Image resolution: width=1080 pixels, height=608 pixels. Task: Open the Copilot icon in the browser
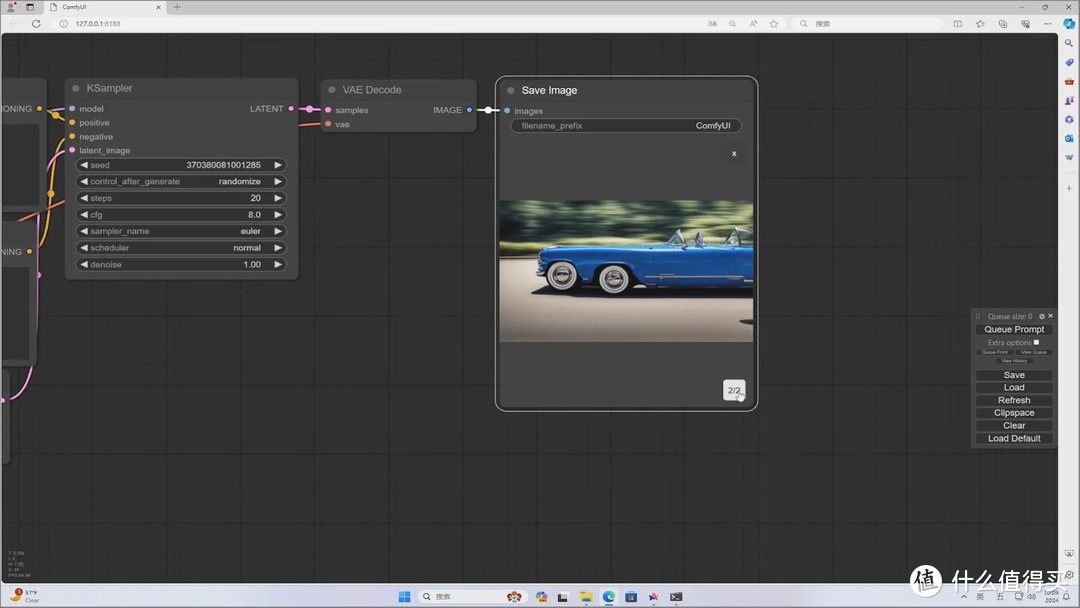(x=1069, y=23)
